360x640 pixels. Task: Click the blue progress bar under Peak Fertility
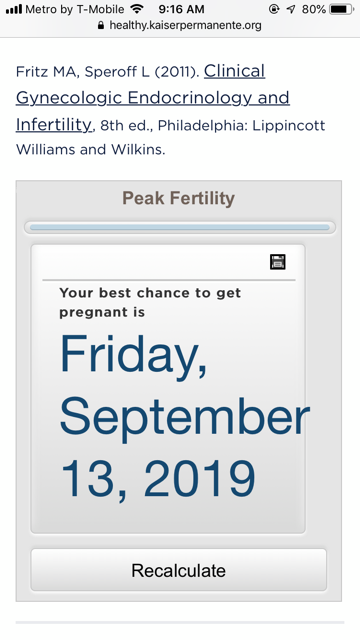[180, 227]
